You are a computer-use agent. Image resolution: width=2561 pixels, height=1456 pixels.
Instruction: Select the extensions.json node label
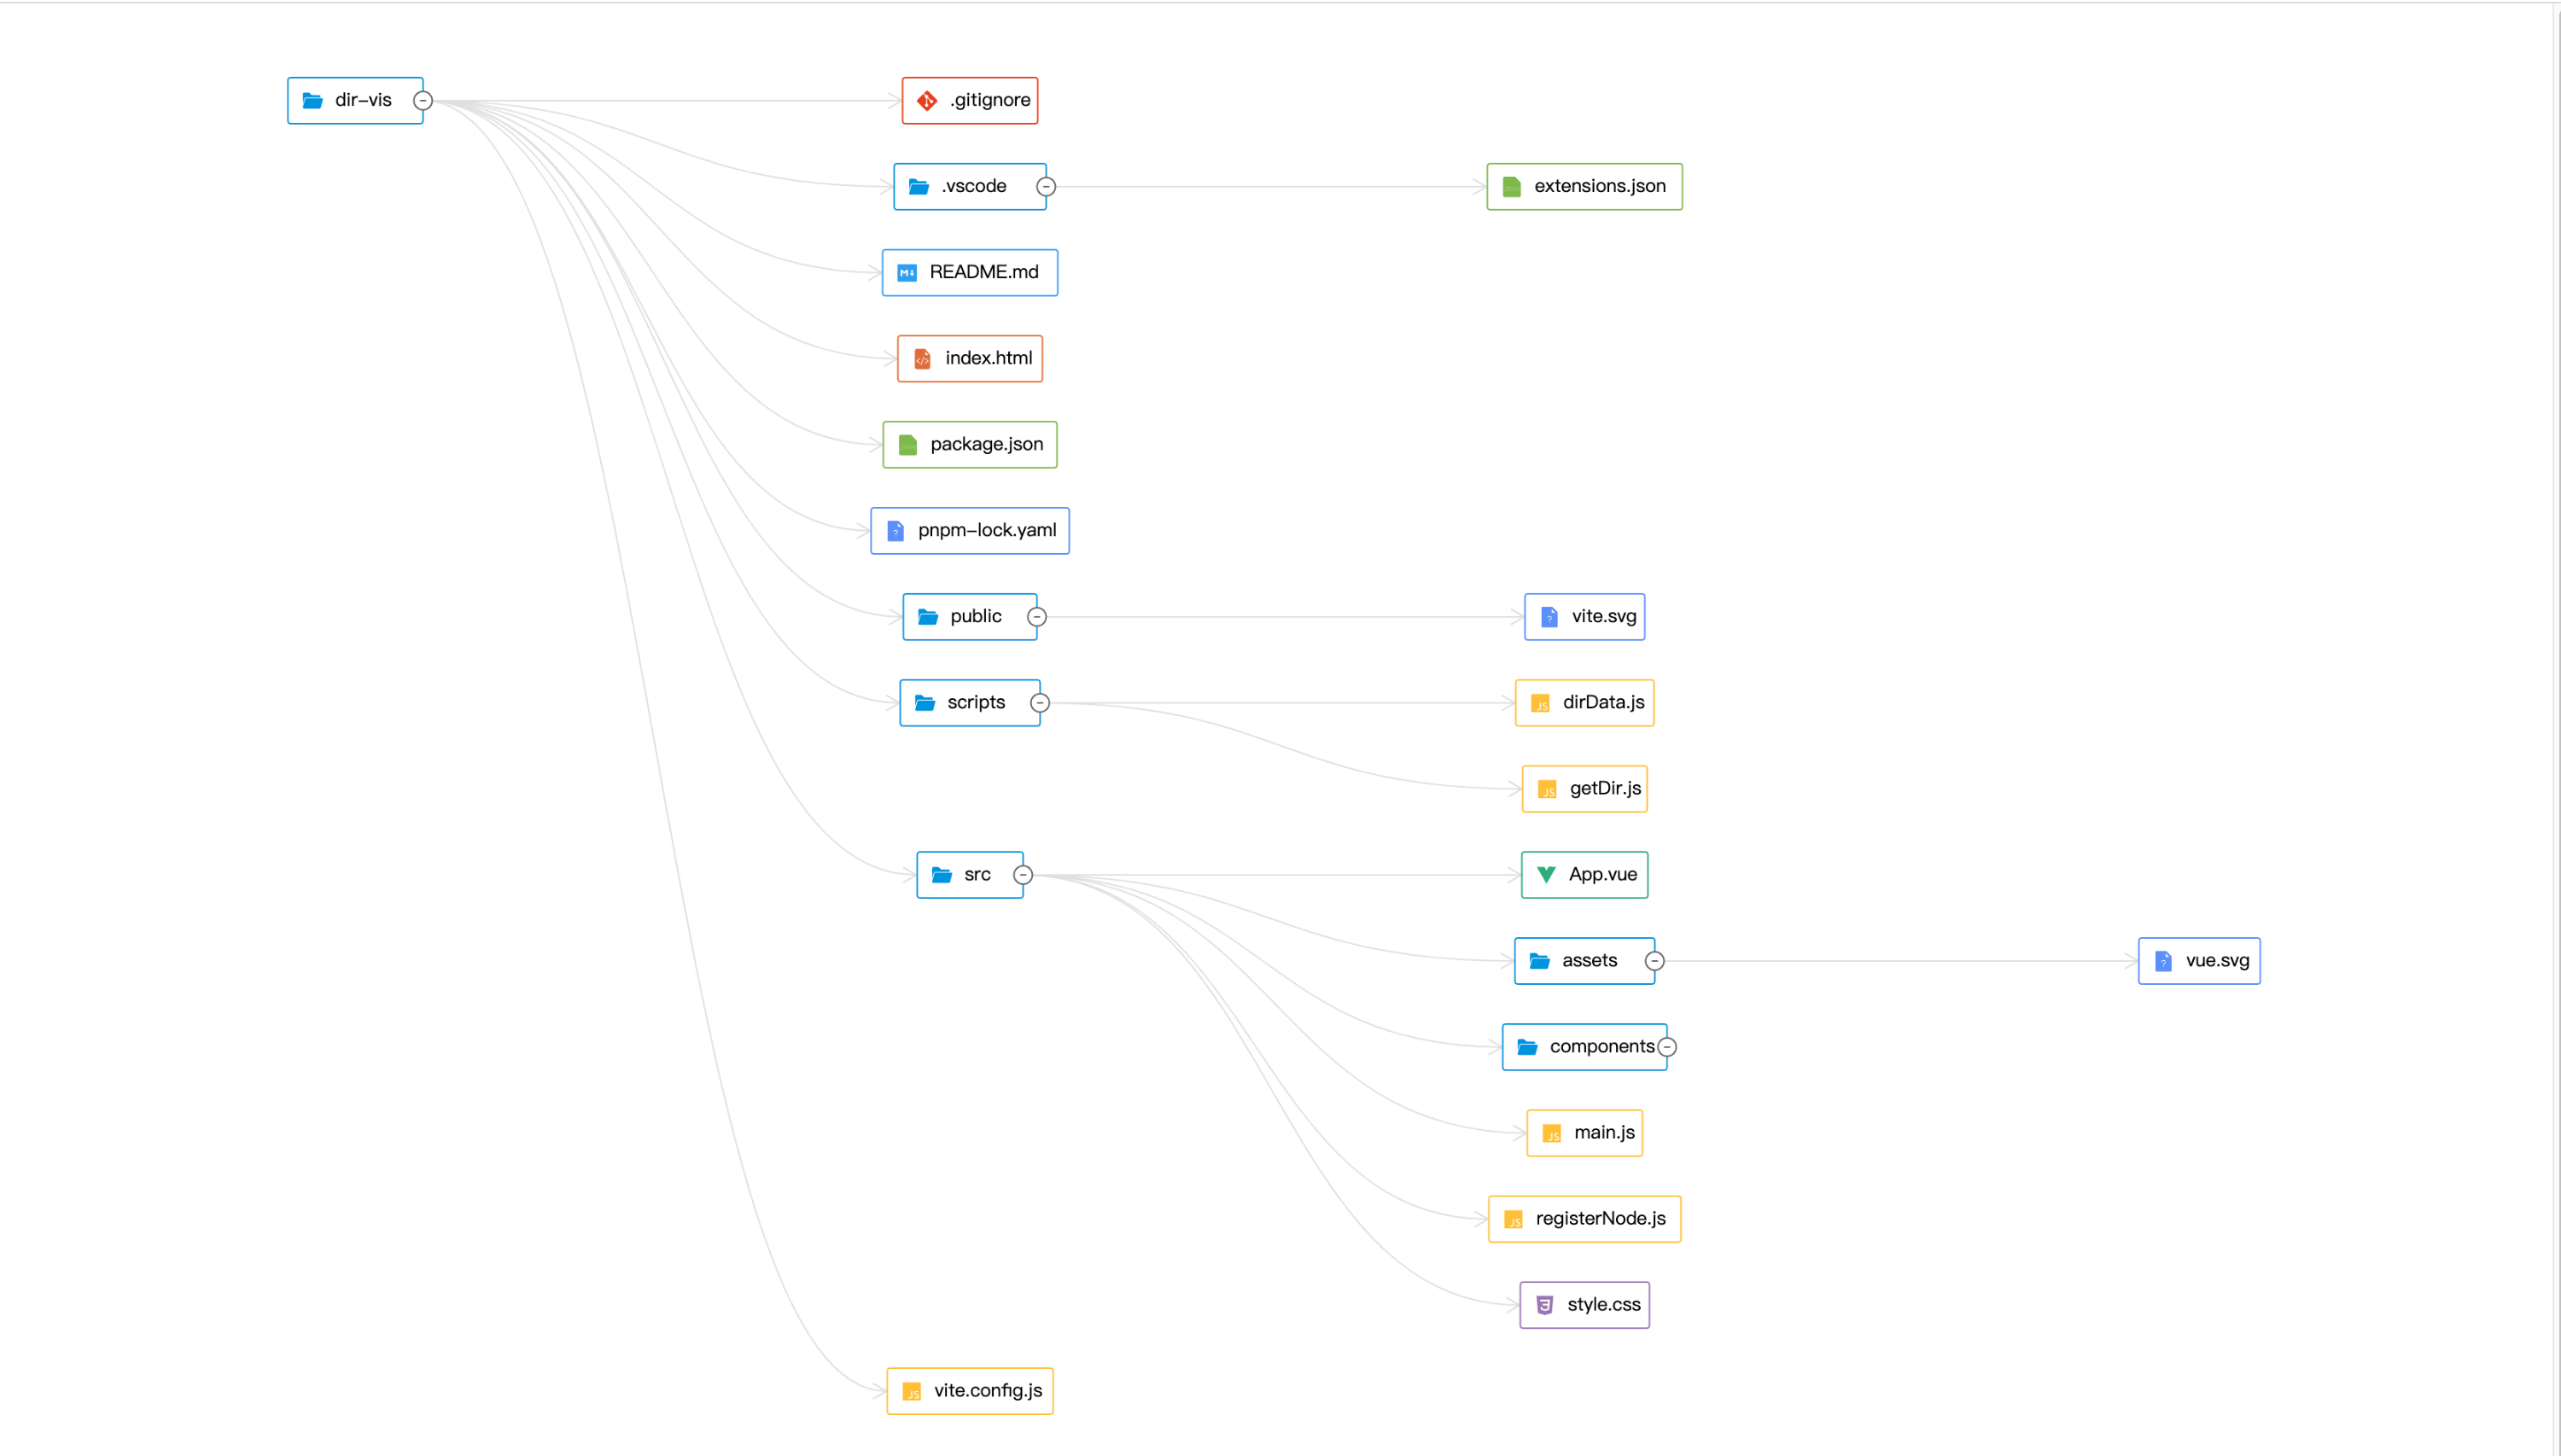point(1600,186)
